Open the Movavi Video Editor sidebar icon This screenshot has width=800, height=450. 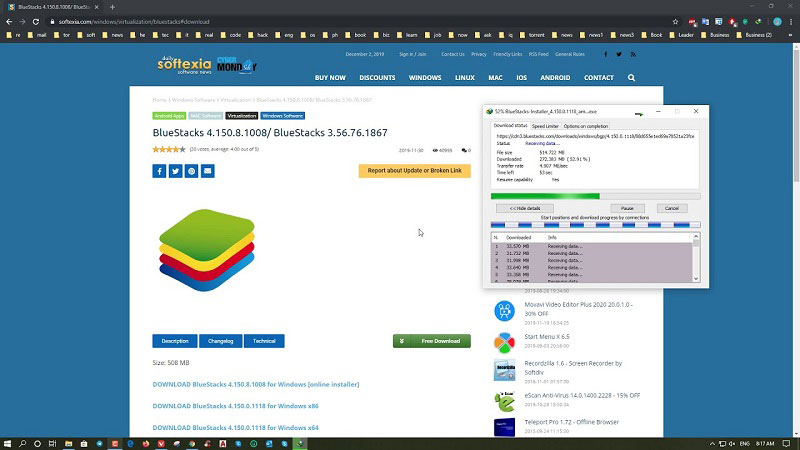[504, 311]
